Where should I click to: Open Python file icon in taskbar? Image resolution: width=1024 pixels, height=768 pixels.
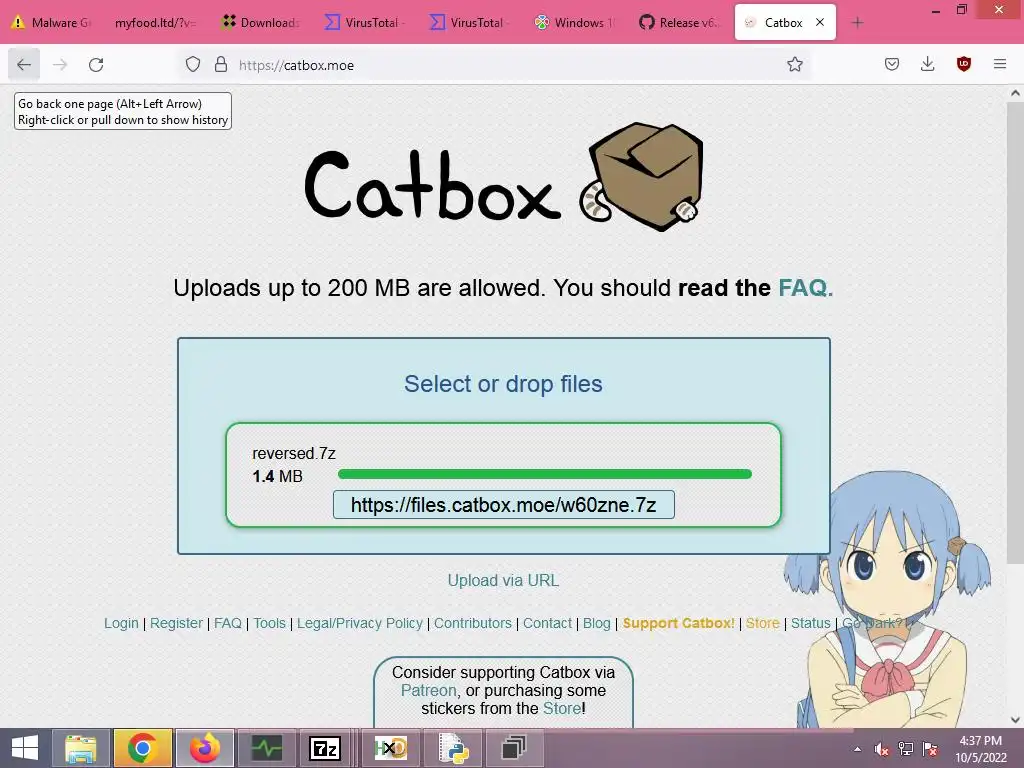point(453,748)
